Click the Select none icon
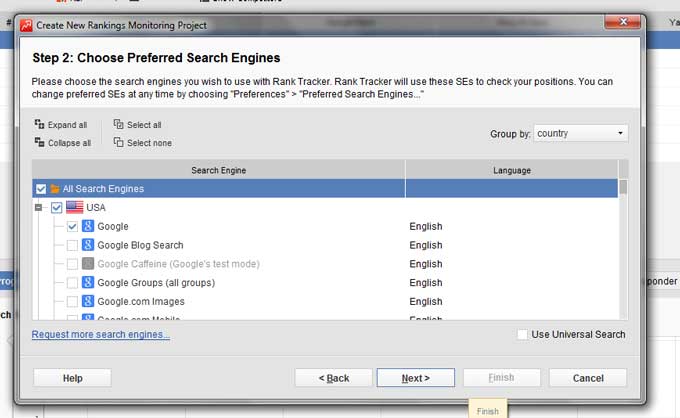Screen dimensions: 680x418 click(119, 143)
